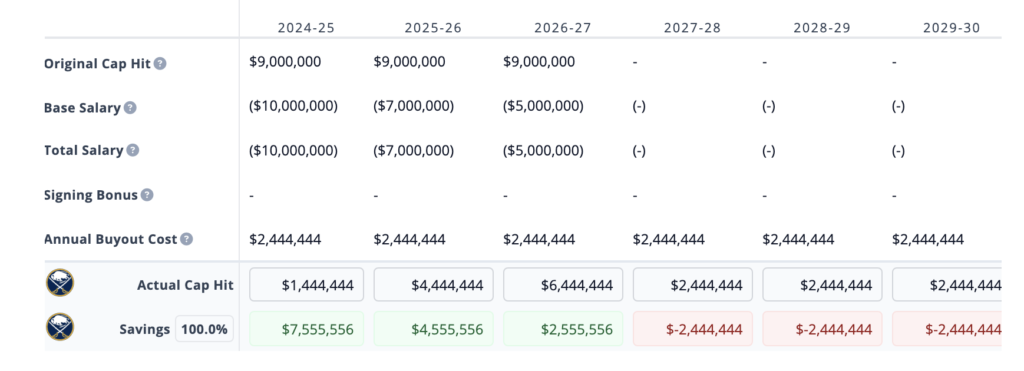1024x371 pixels.
Task: Click help icon beside Total Salary
Action: [133, 150]
